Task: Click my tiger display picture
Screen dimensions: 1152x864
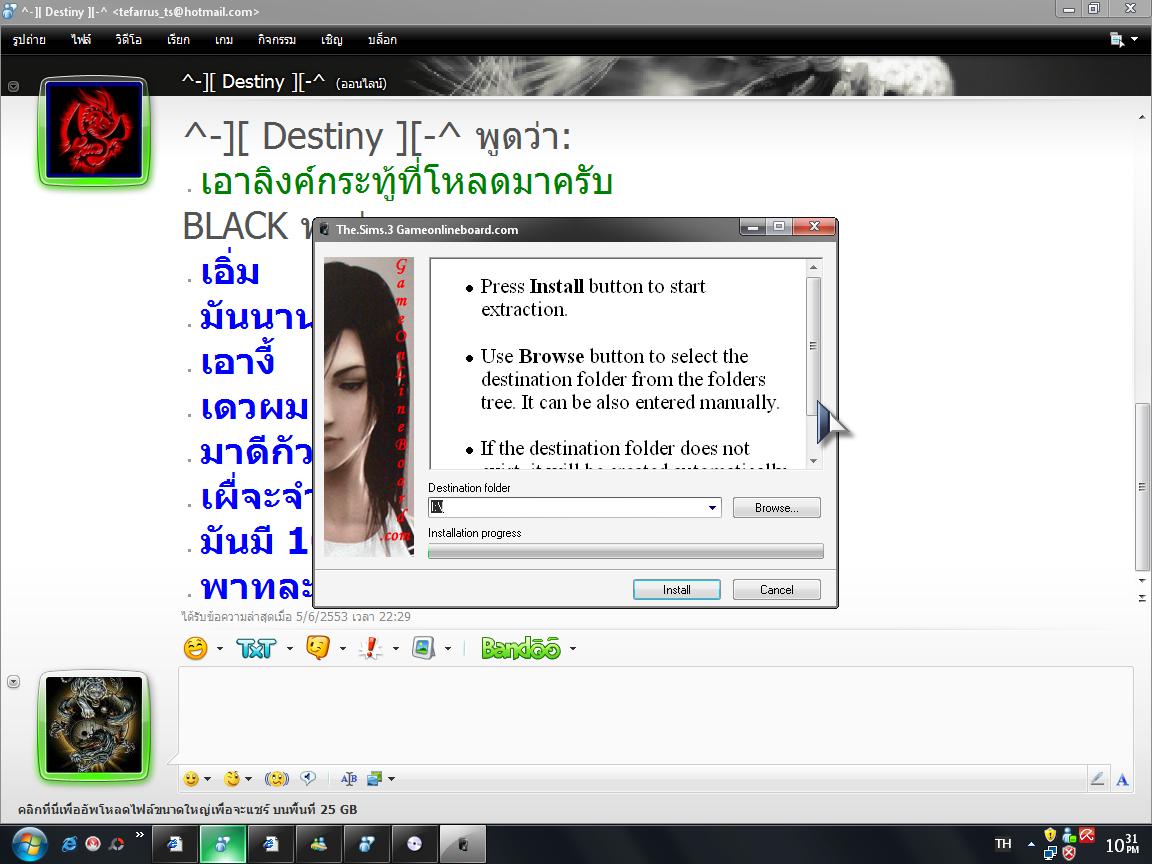Action: click(x=94, y=725)
